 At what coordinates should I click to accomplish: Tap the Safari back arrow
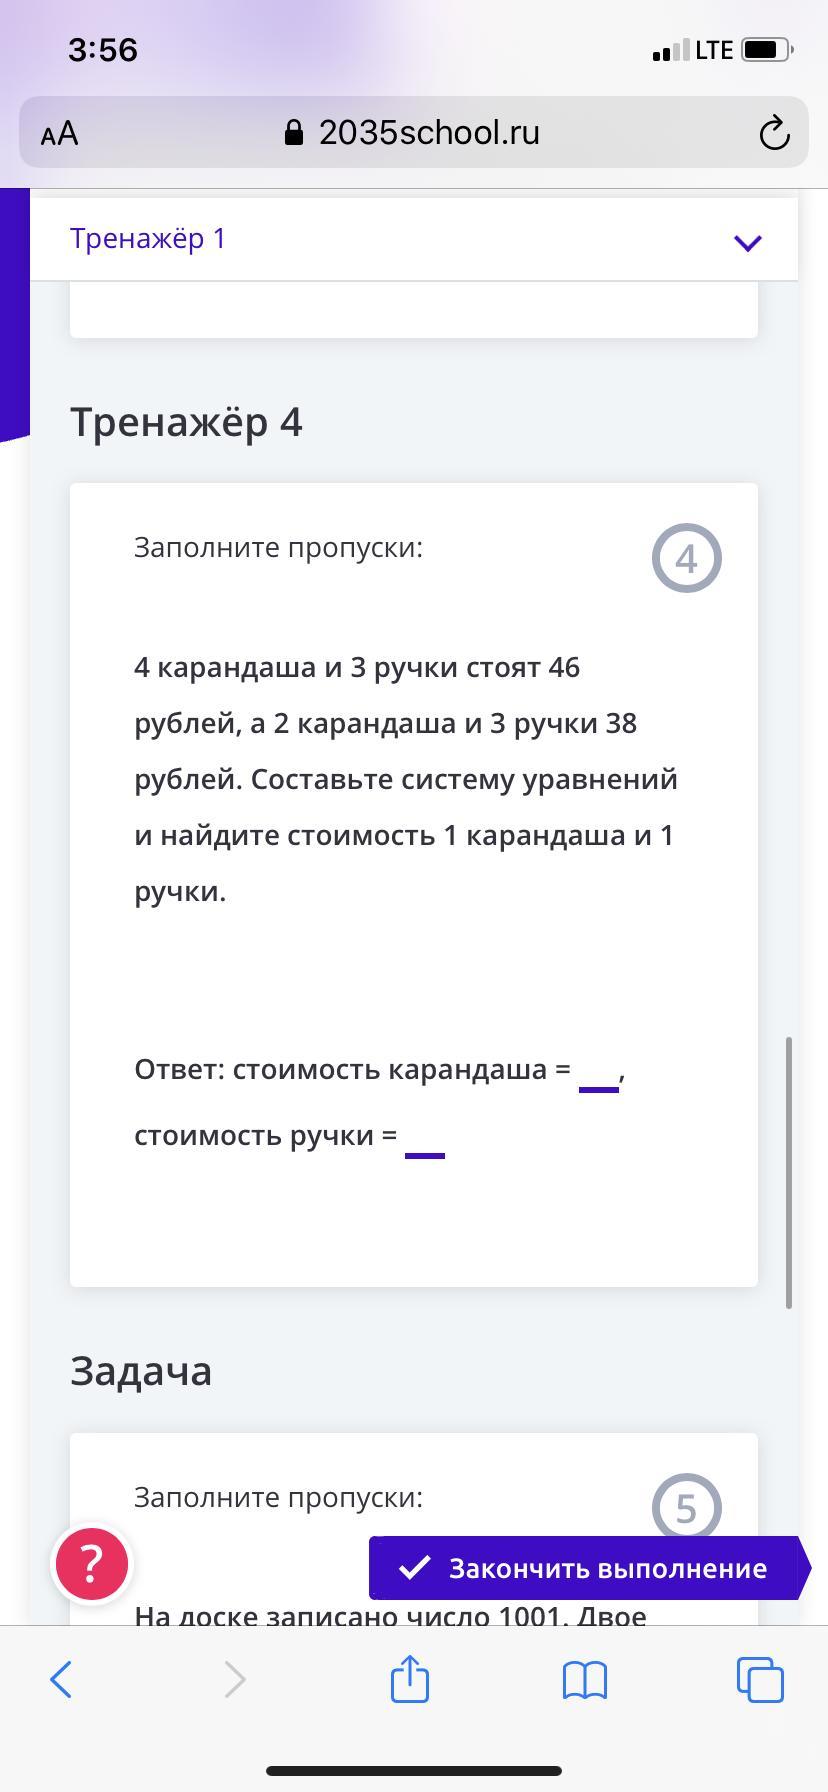[x=61, y=1679]
